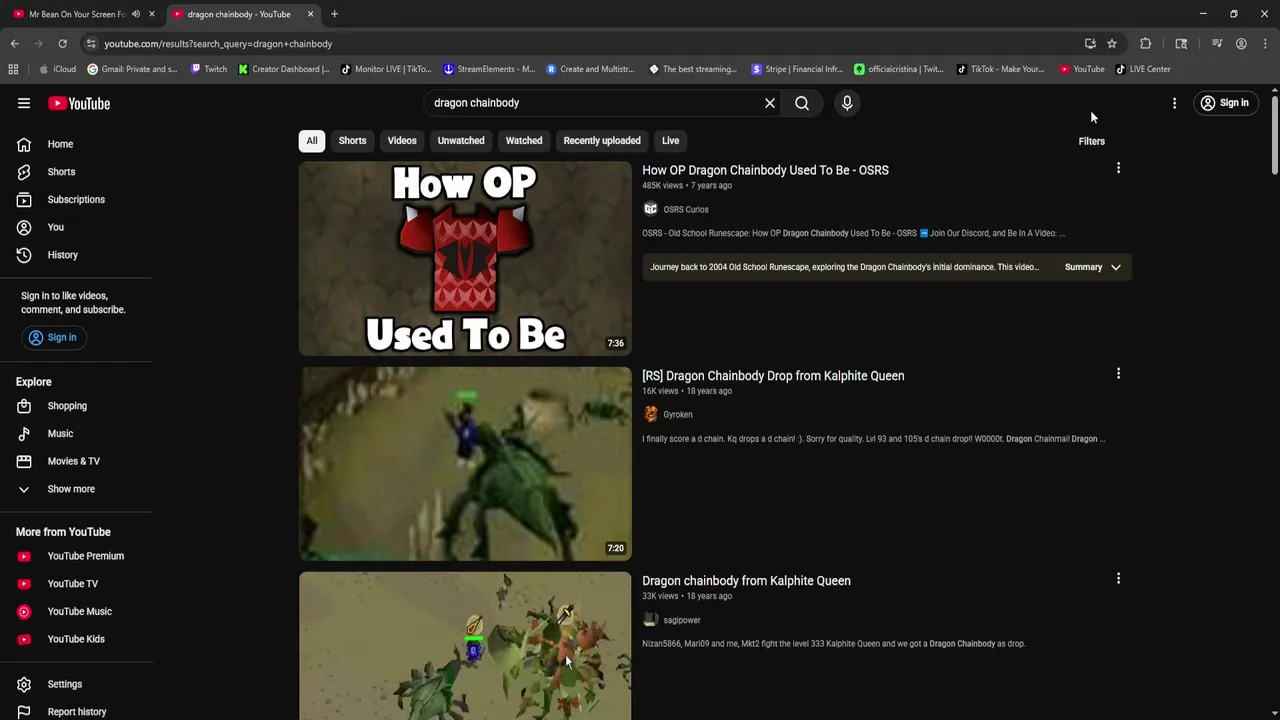The width and height of the screenshot is (1280, 720).
Task: Open the browser profile avatar icon
Action: coord(1241,44)
